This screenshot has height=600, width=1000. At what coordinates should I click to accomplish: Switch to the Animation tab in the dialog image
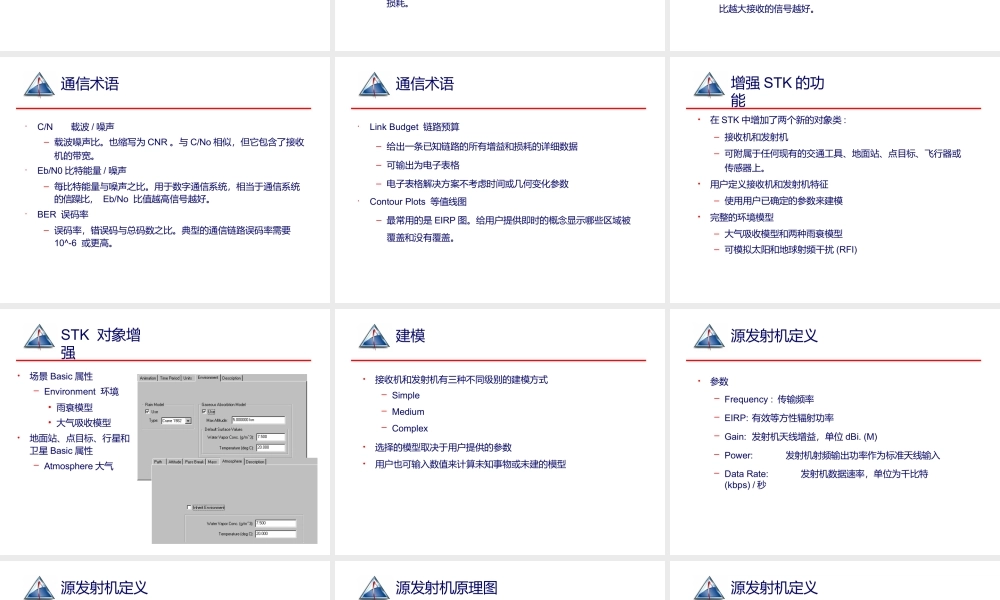coord(147,378)
